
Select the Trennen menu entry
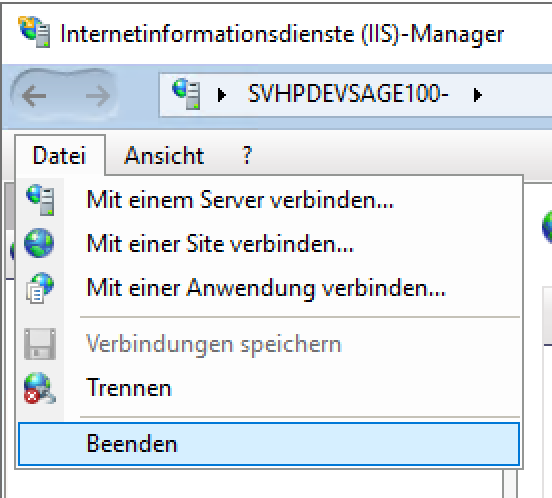point(269,388)
